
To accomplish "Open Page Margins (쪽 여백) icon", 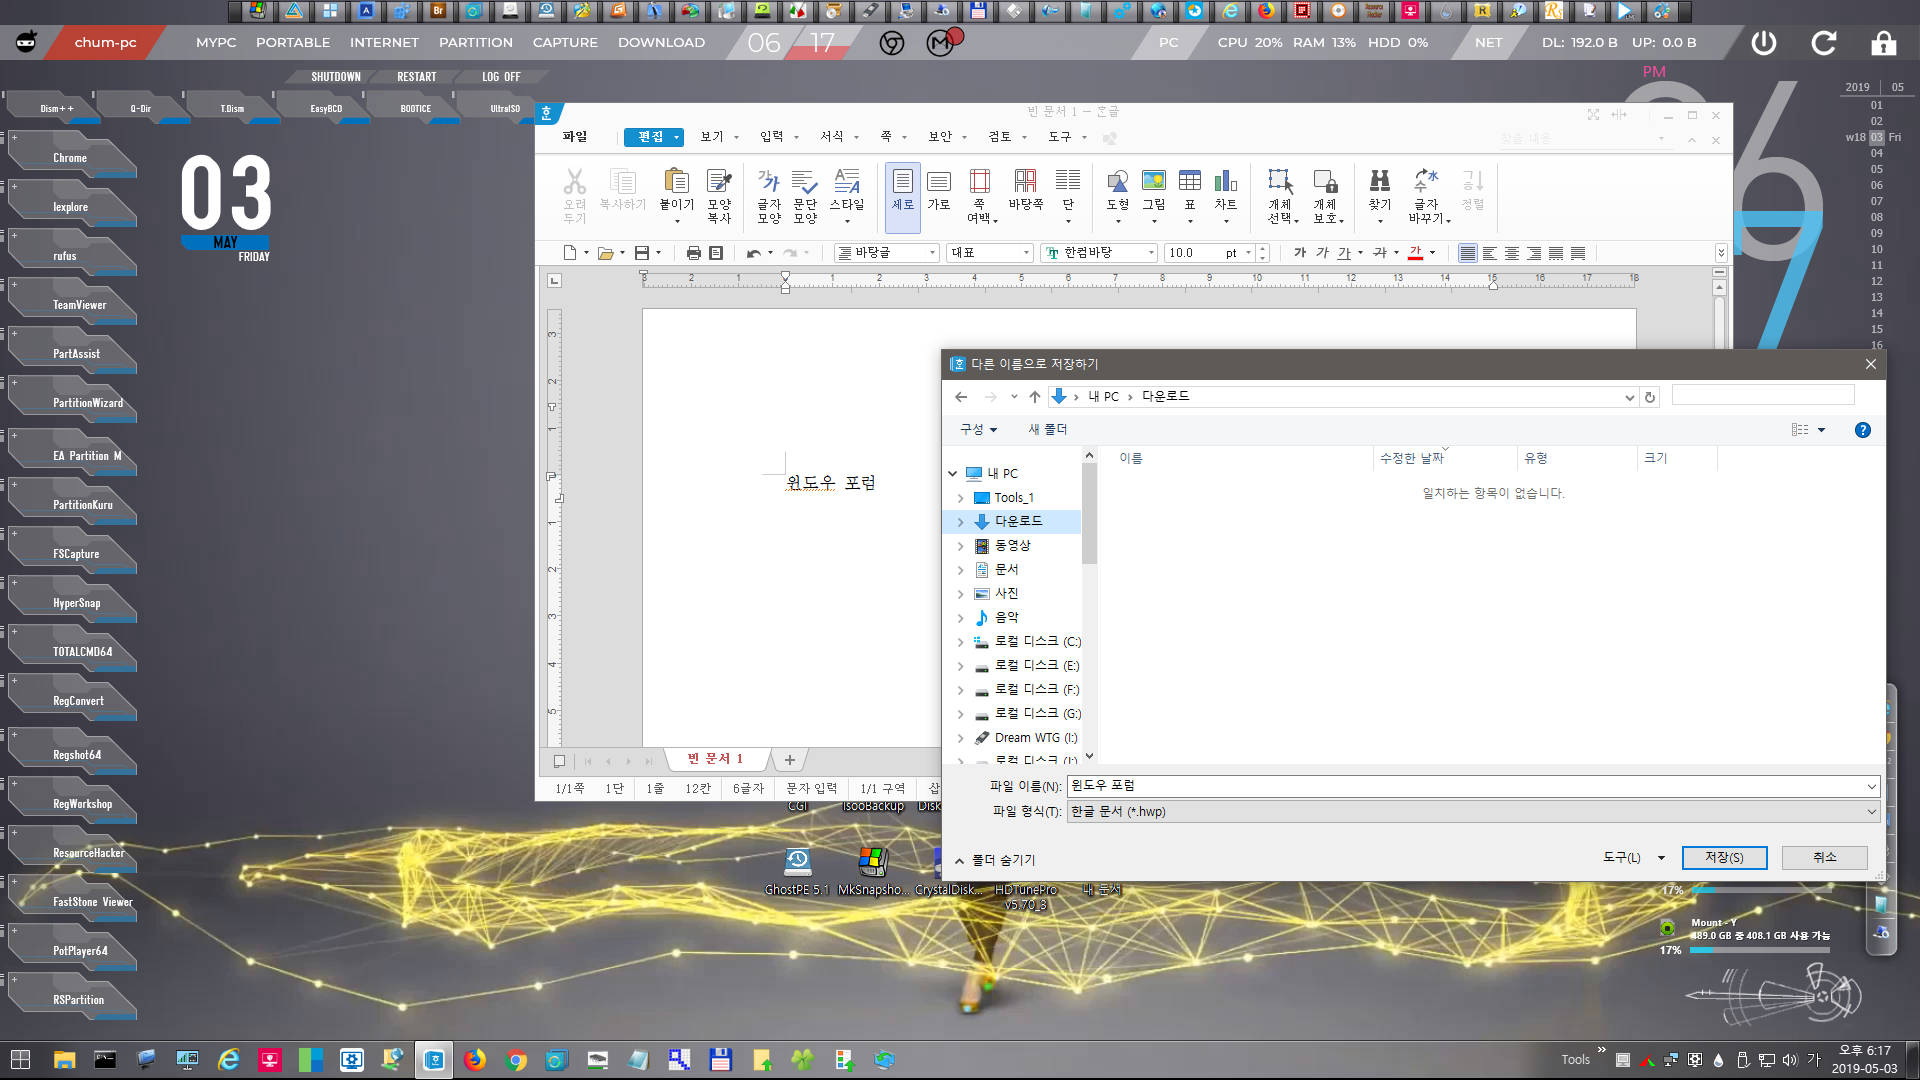I will click(x=980, y=181).
